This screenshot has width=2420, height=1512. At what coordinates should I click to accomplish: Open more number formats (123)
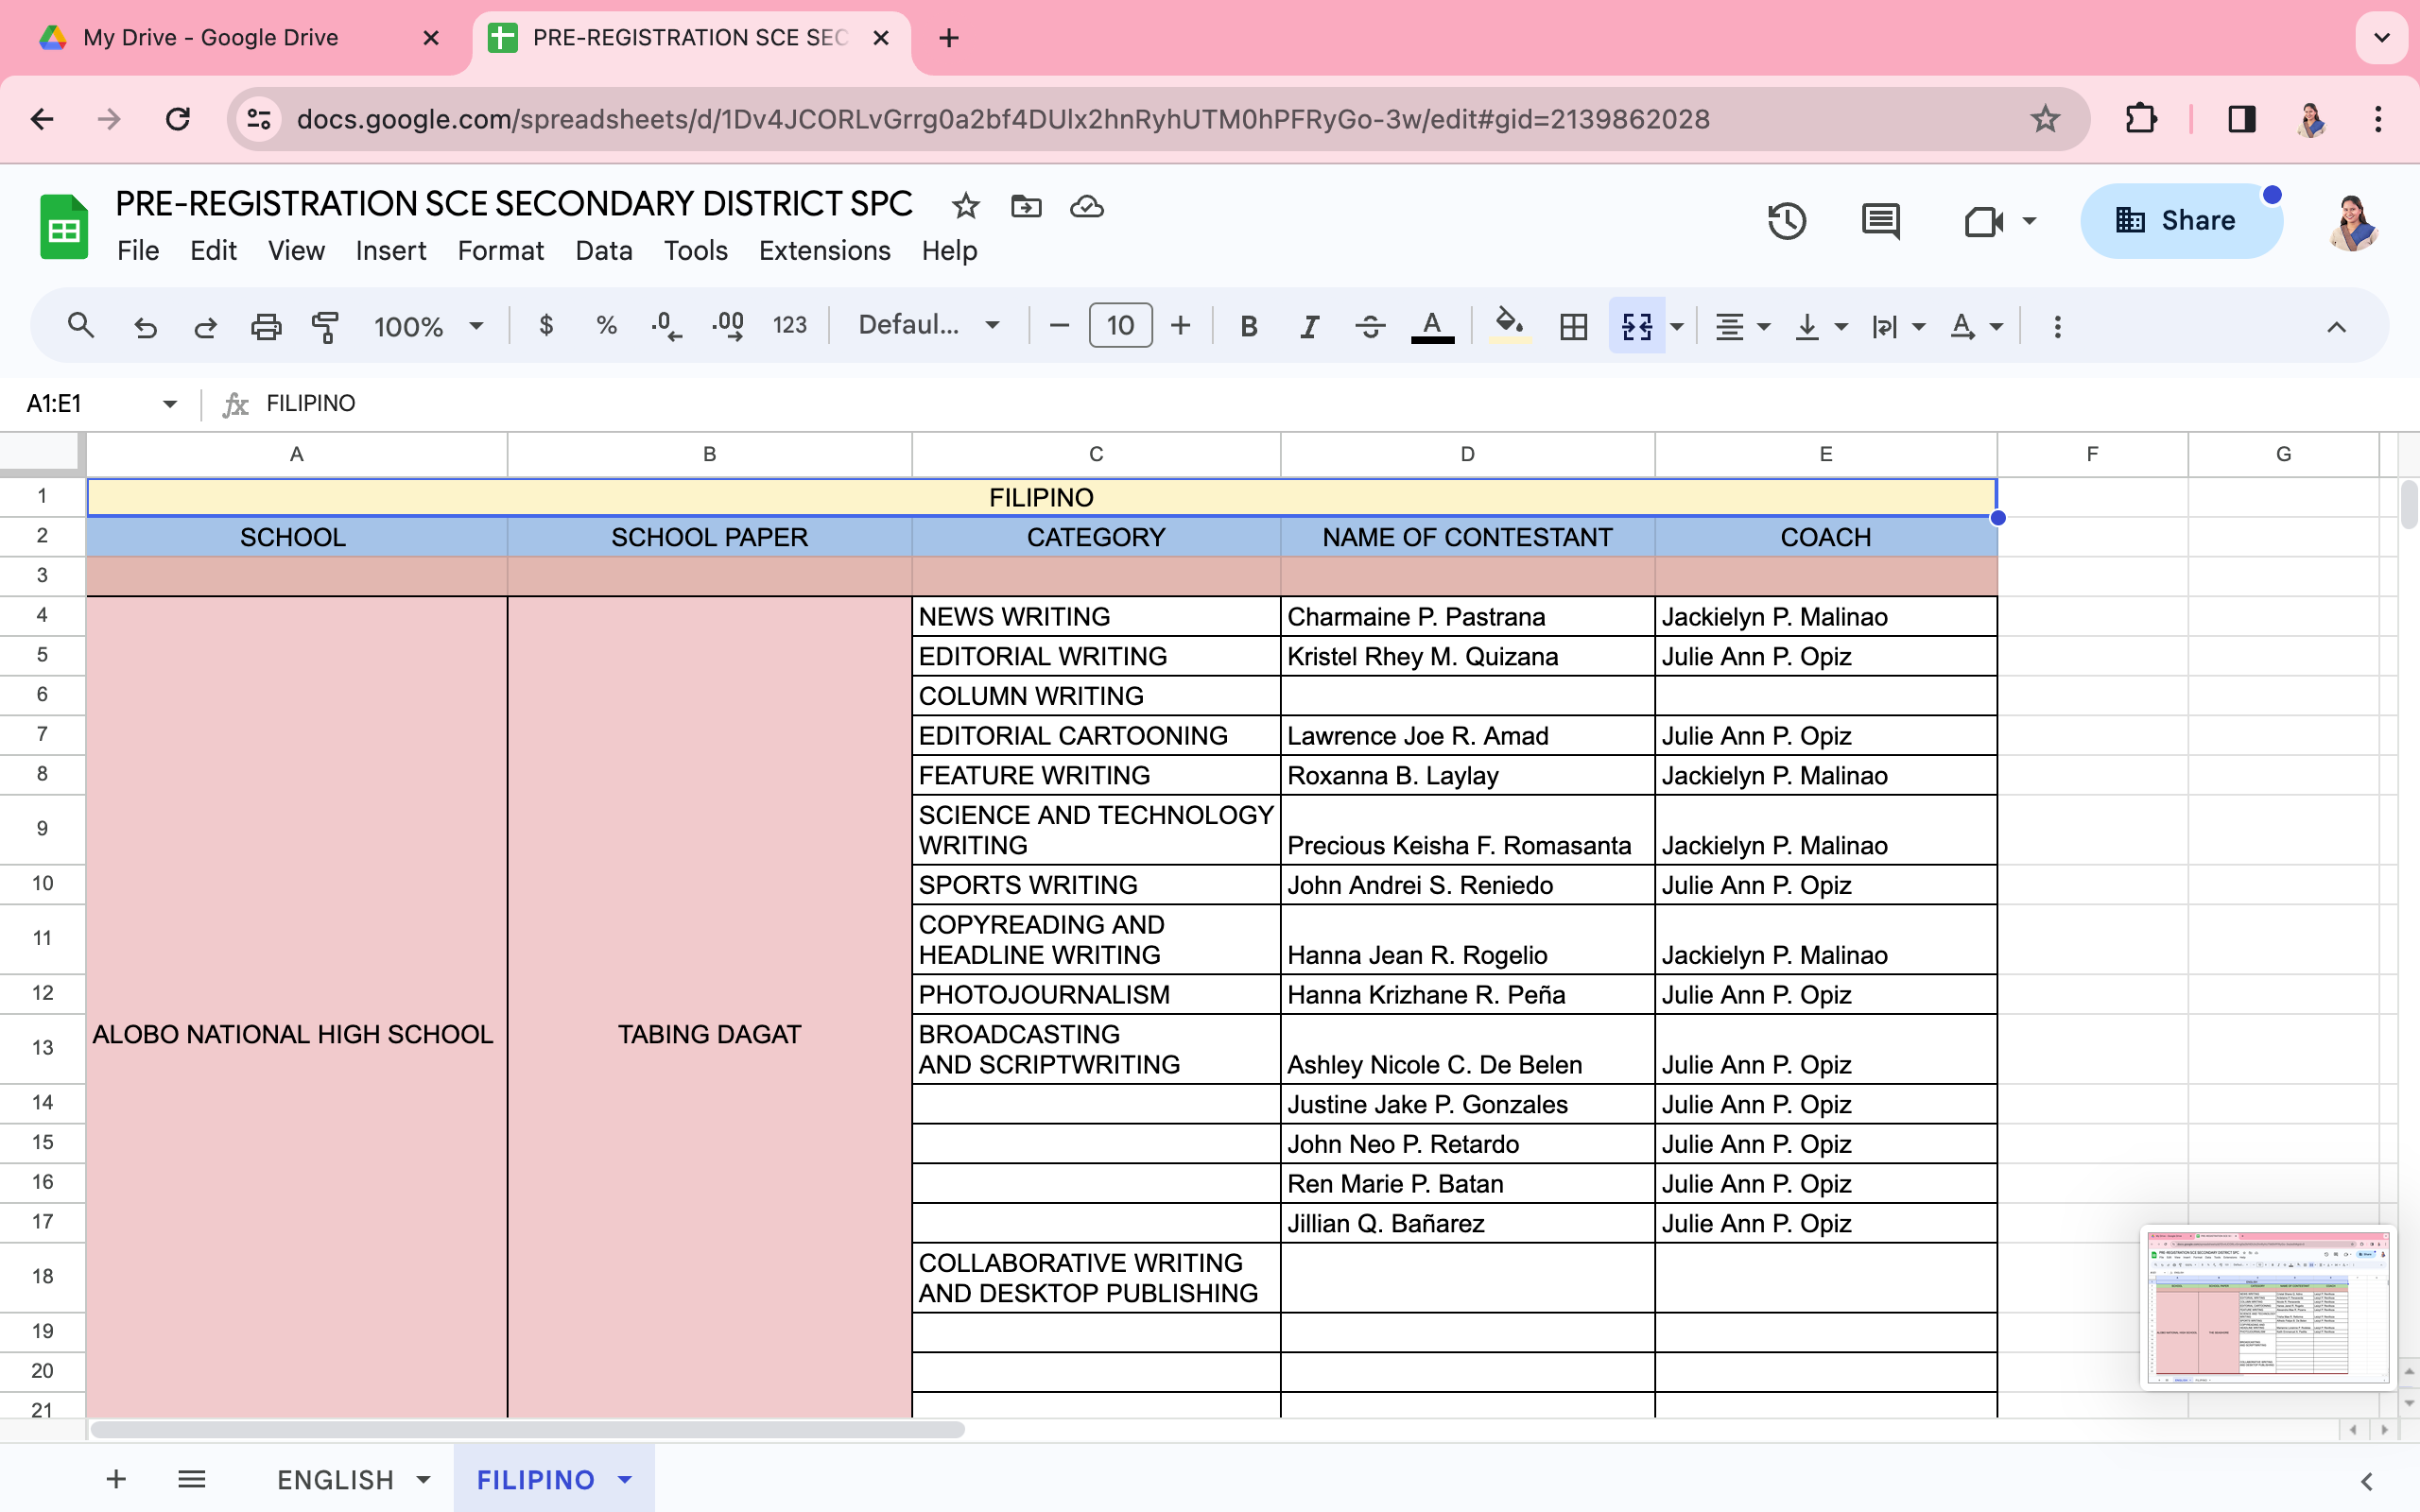click(790, 325)
